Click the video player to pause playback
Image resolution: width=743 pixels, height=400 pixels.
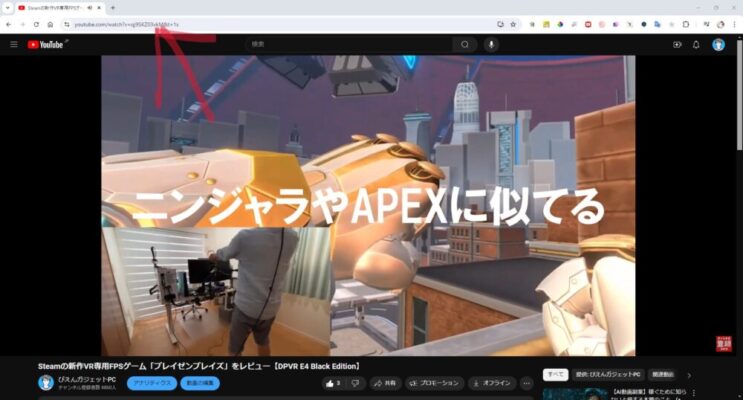(368, 205)
